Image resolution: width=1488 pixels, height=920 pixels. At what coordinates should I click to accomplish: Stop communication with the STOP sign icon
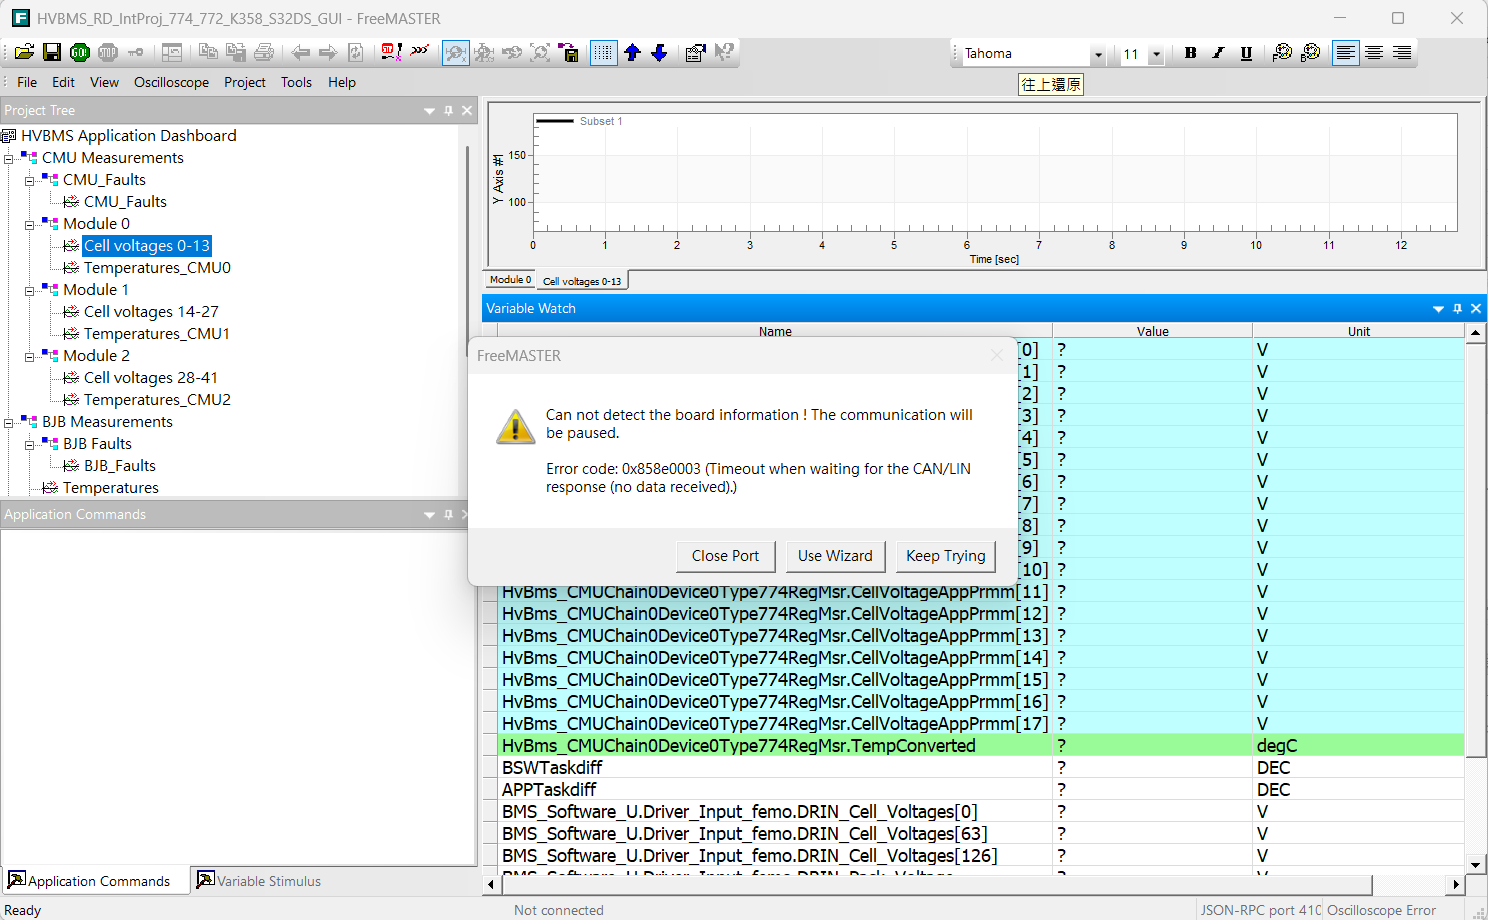(x=108, y=53)
